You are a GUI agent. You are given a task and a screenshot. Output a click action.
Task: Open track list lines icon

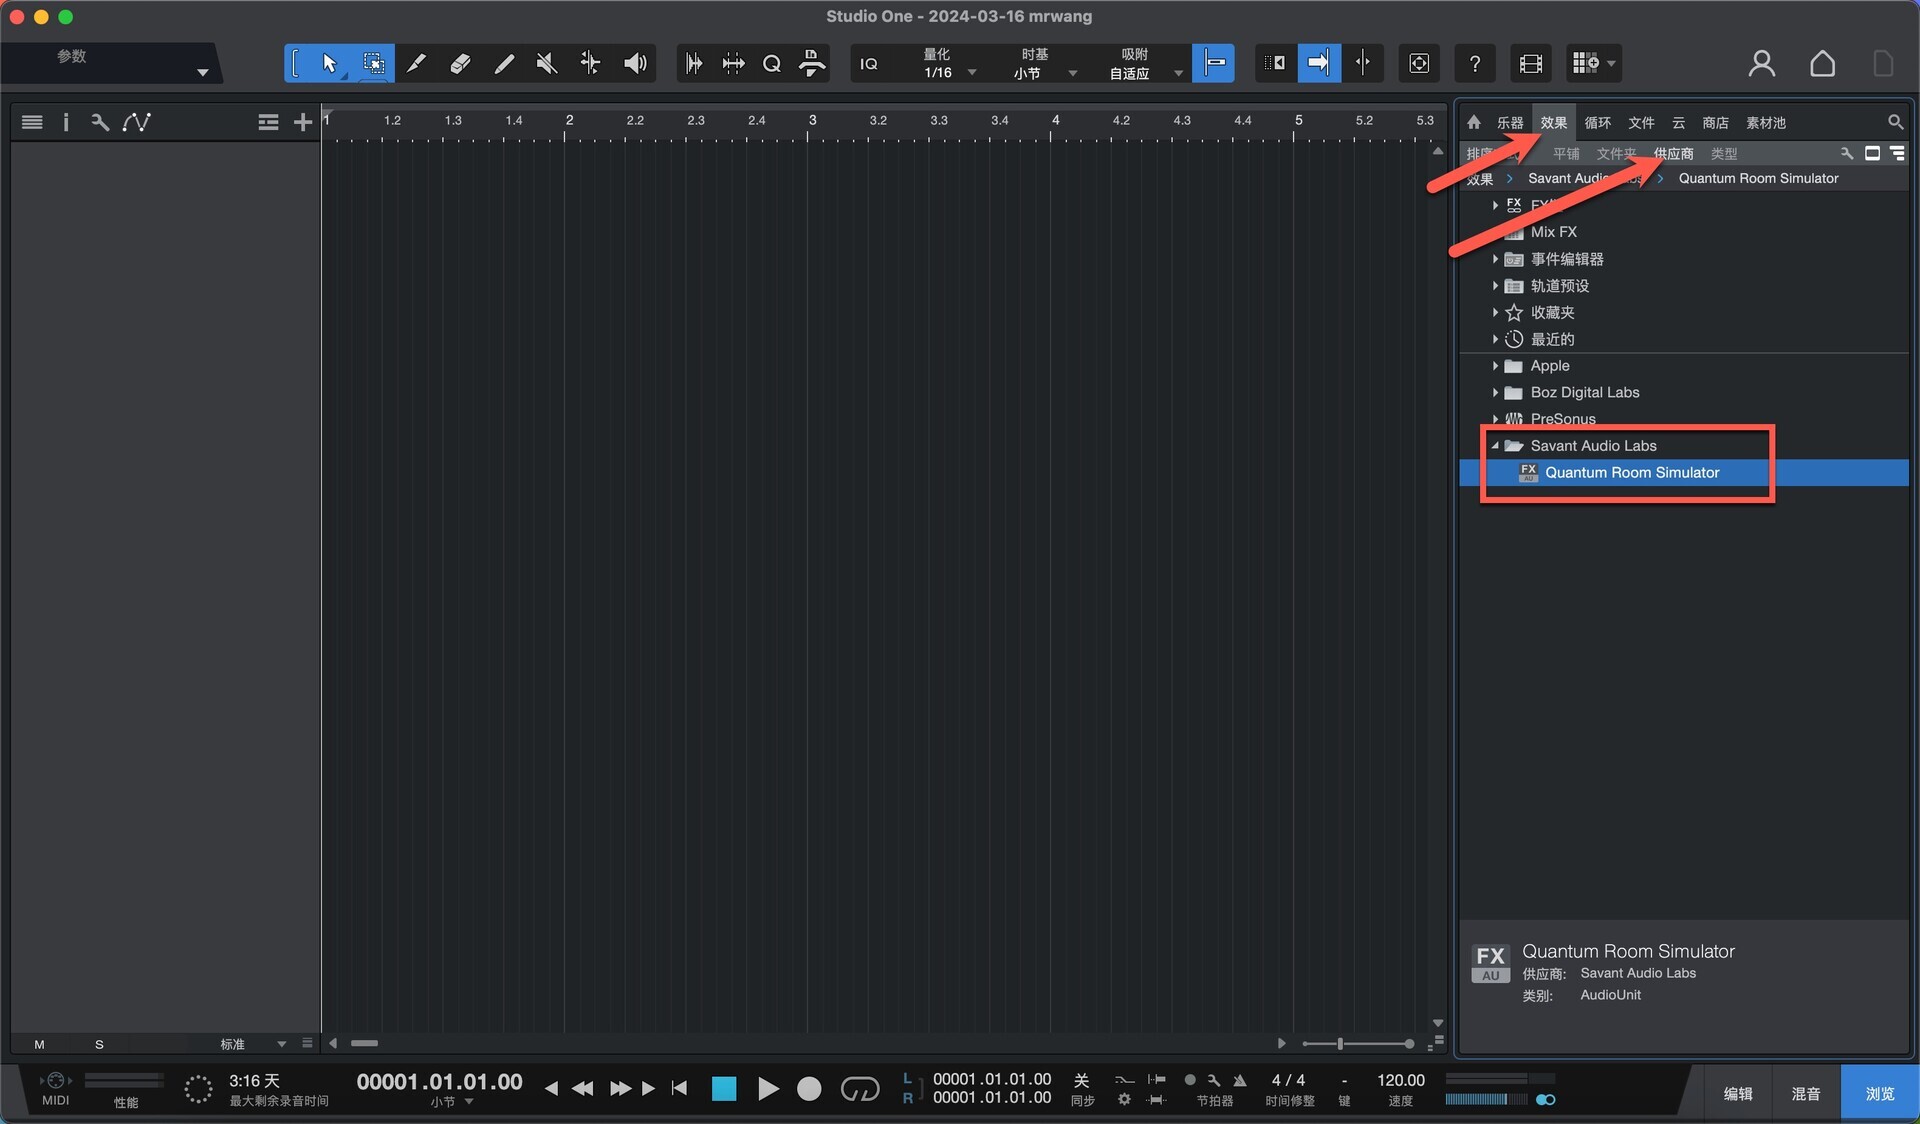32,122
